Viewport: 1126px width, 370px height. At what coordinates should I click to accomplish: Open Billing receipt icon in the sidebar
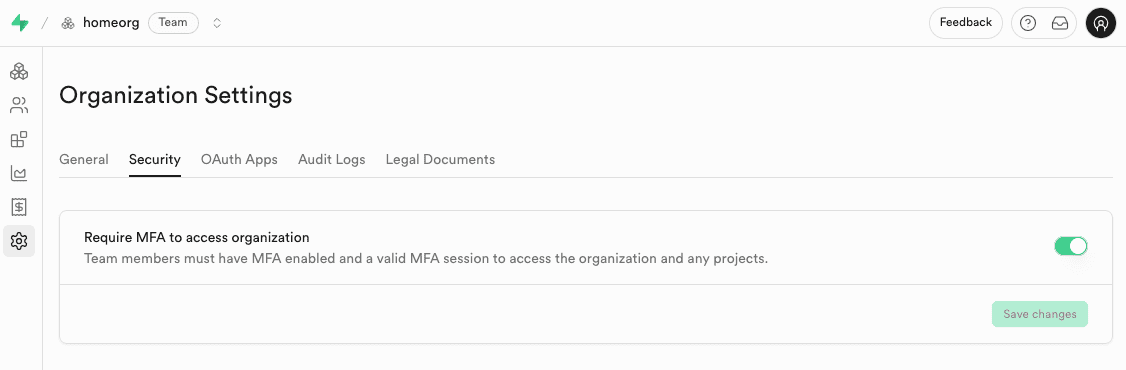[x=19, y=207]
